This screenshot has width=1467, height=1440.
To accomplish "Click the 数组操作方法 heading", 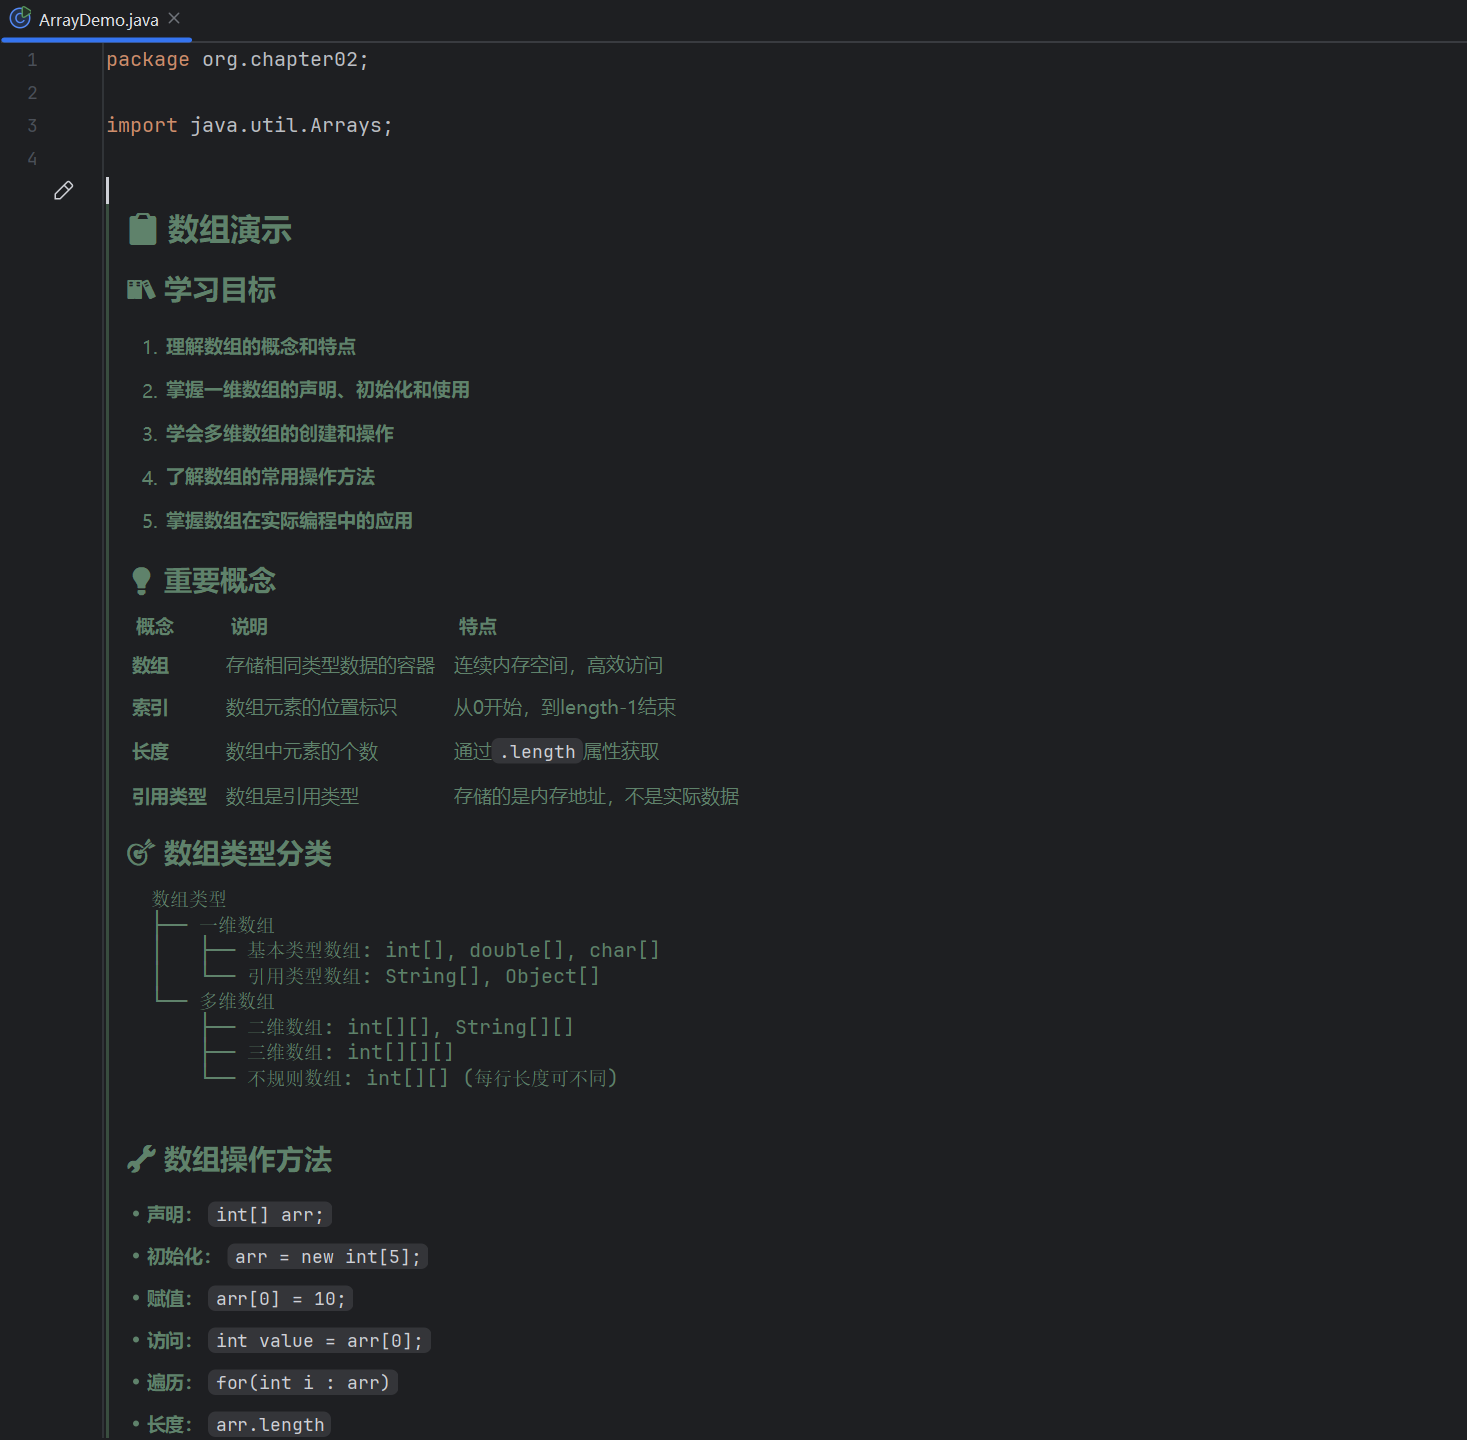I will tap(247, 1160).
